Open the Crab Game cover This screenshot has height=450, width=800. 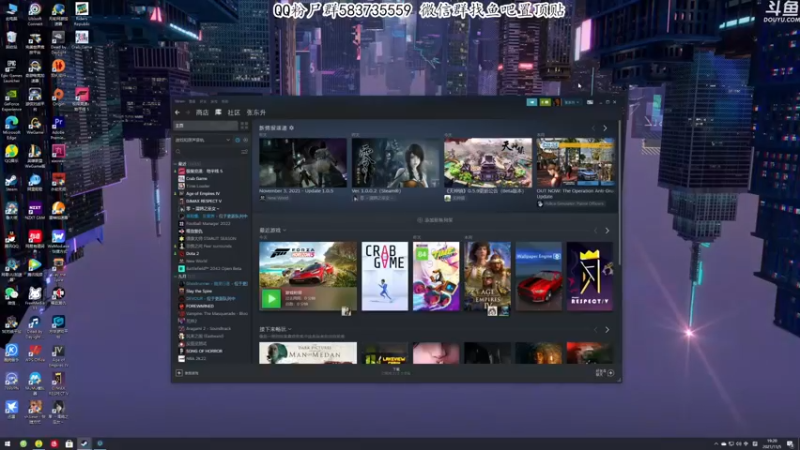[x=385, y=276]
